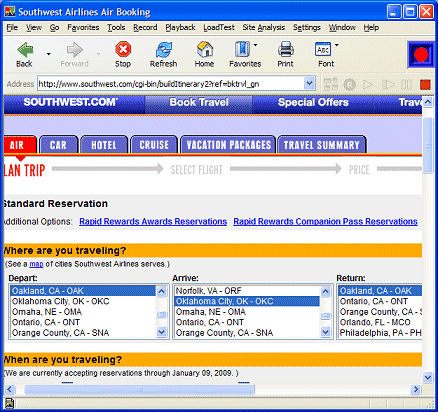Screen dimensions: 438x412
Task: Open Rapid Rewards Awards Reservations link
Action: tap(153, 221)
